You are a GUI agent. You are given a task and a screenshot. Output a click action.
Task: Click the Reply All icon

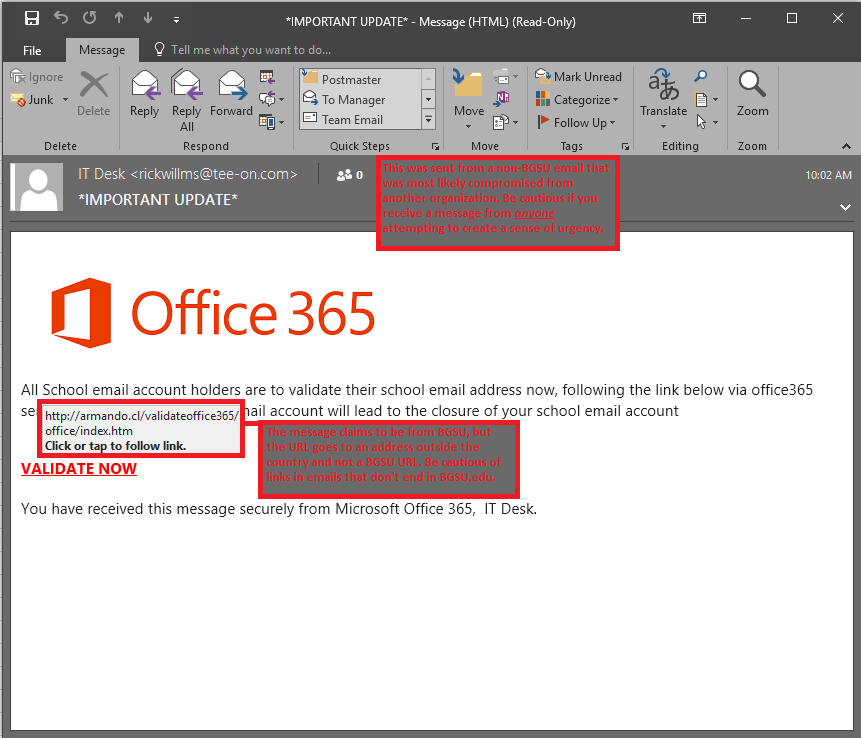(x=186, y=93)
